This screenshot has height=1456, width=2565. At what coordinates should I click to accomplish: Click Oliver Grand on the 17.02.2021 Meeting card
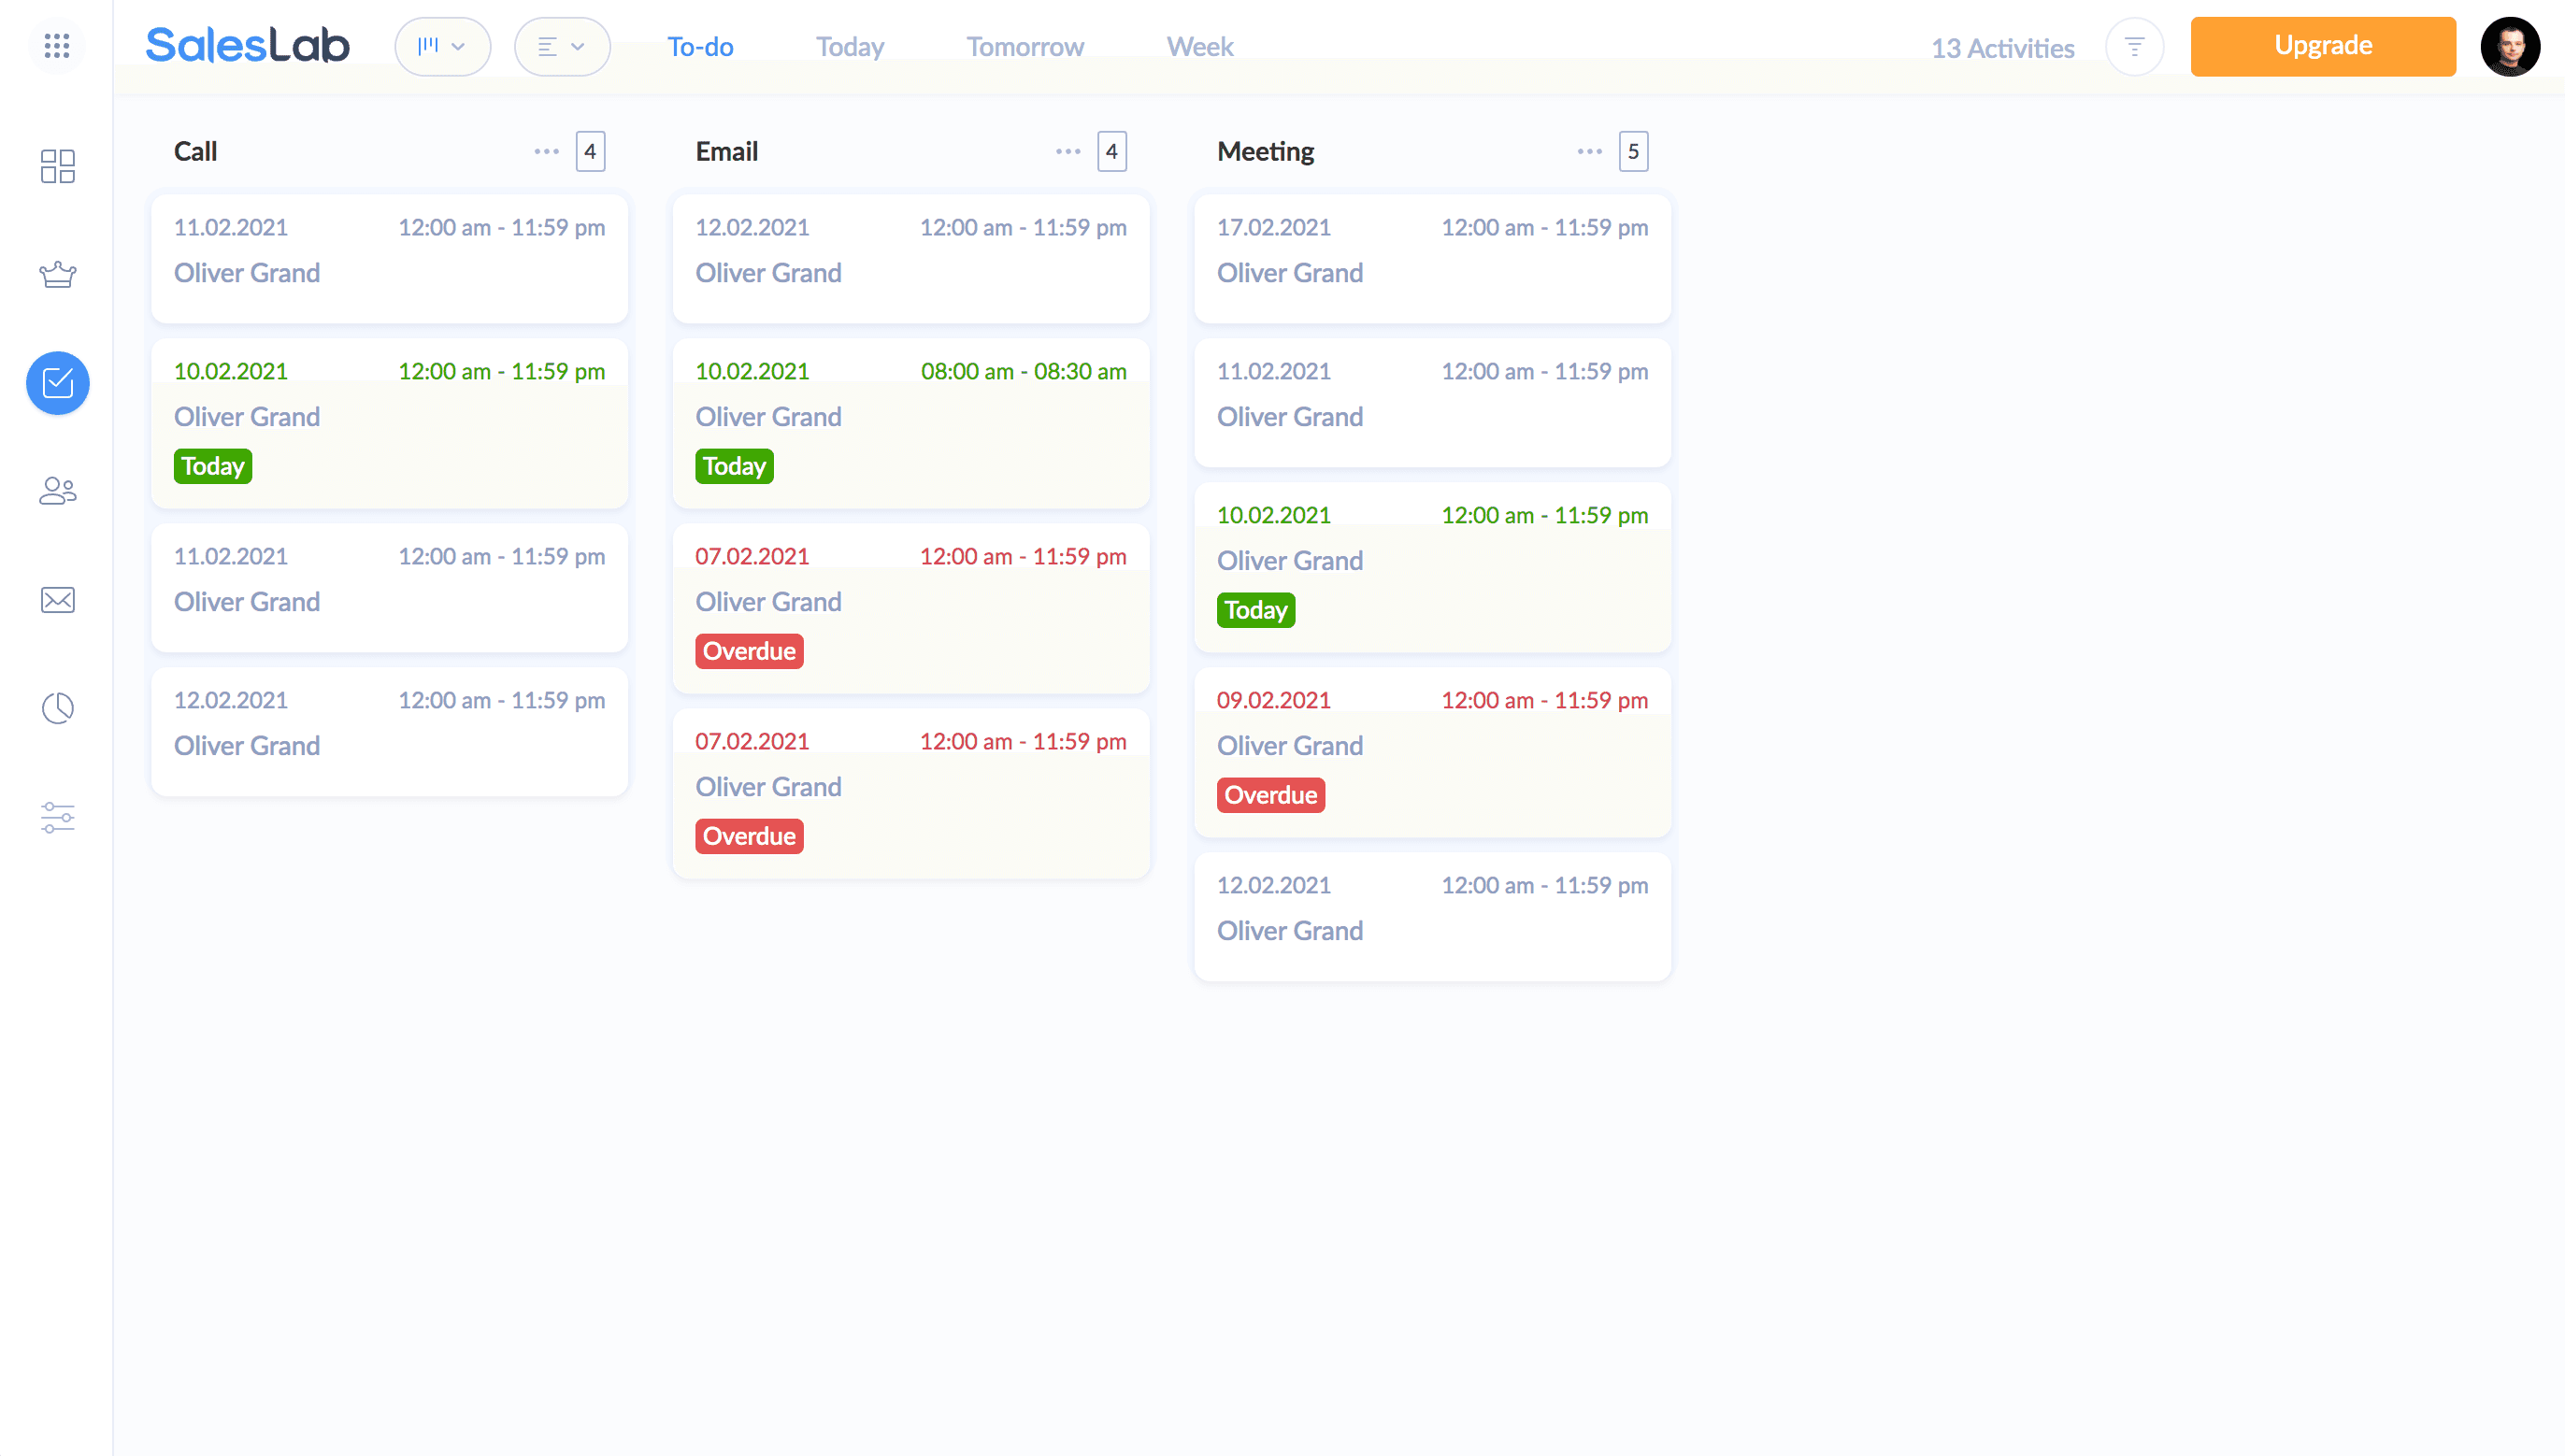(1289, 273)
